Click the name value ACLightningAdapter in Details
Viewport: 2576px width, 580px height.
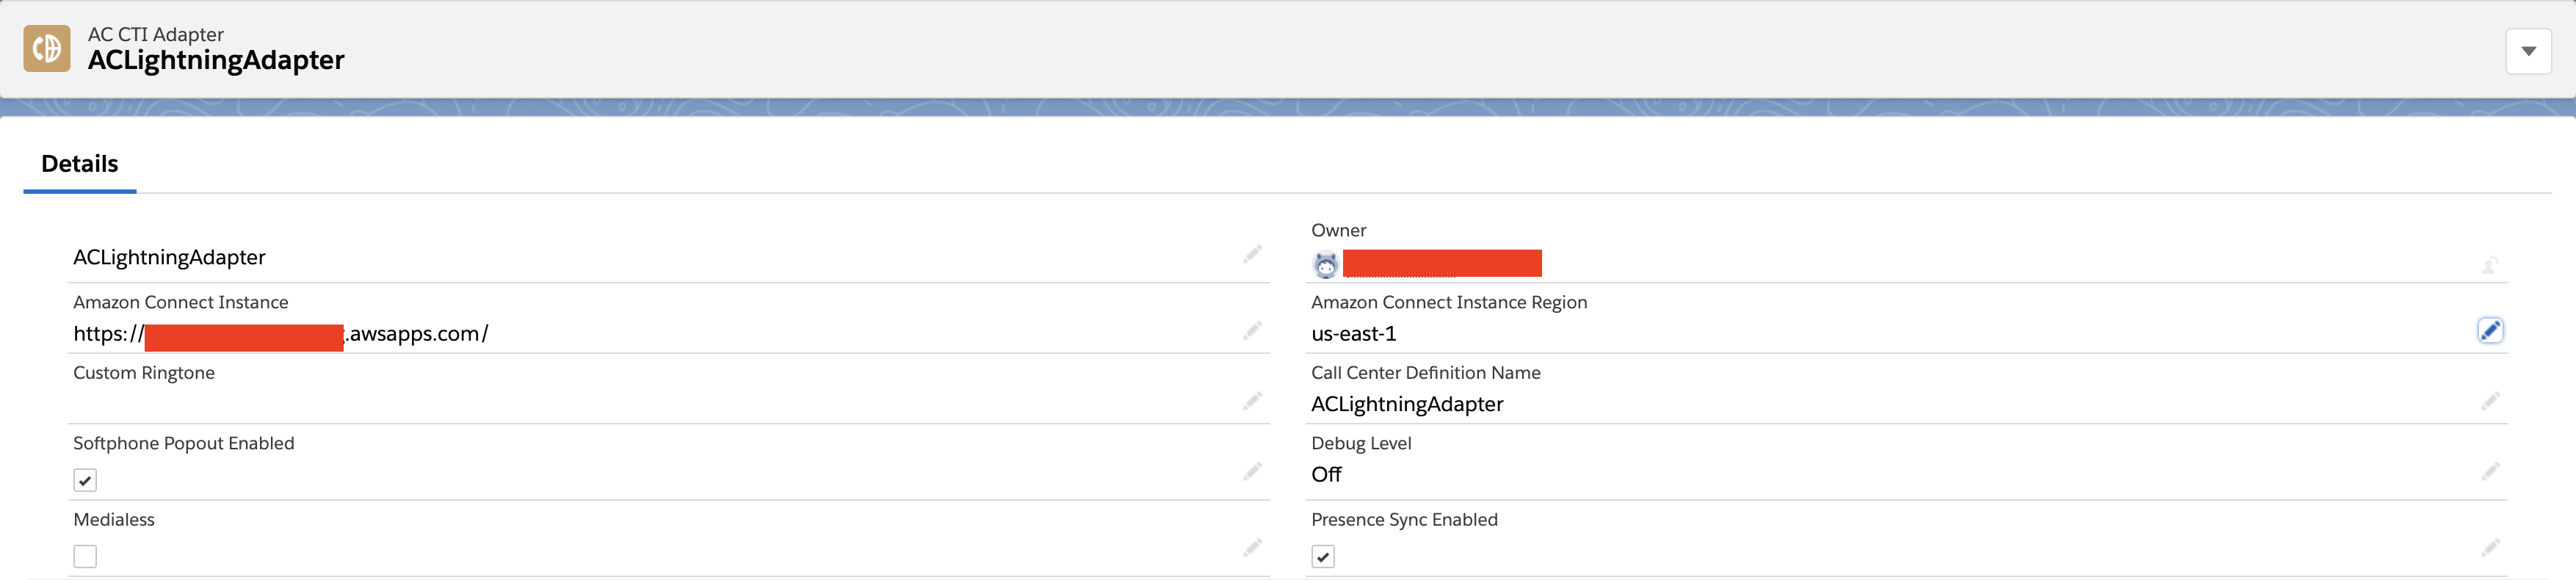pyautogui.click(x=169, y=258)
